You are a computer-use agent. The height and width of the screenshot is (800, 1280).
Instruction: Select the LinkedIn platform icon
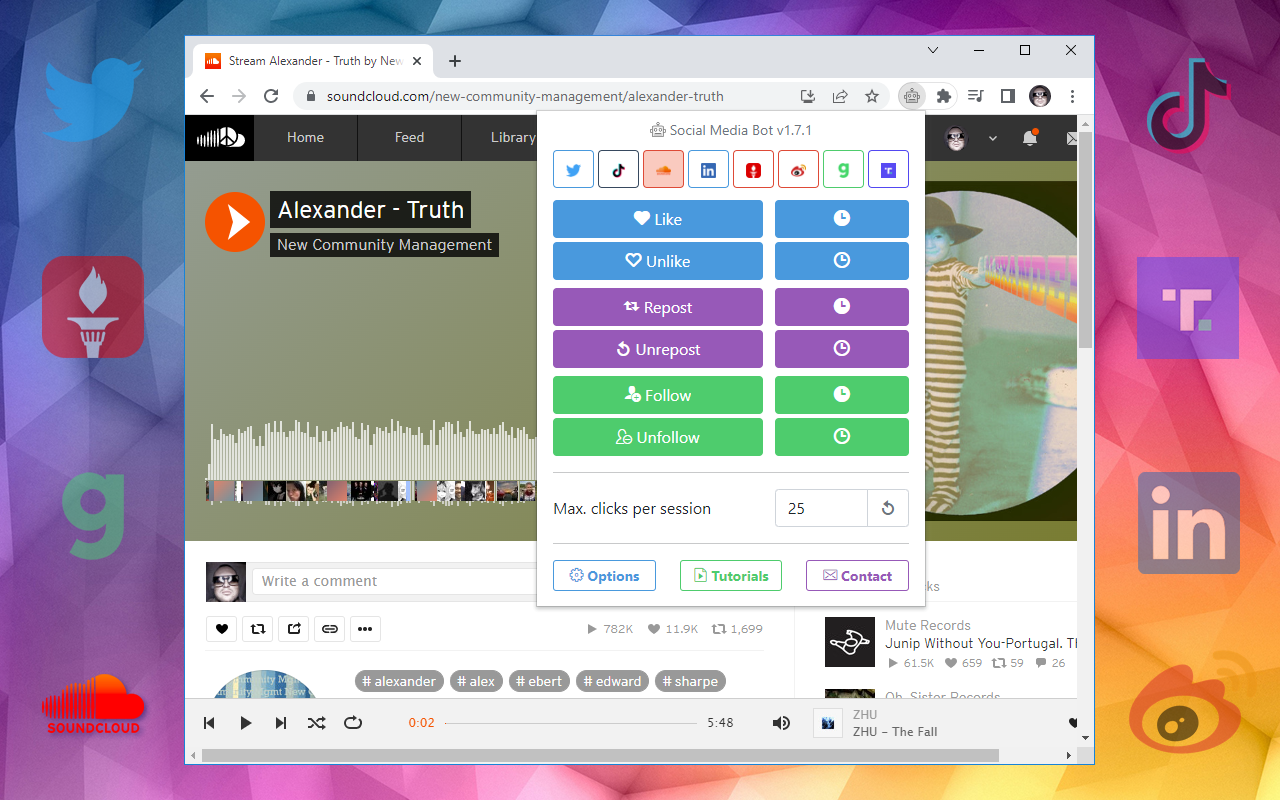coord(708,169)
